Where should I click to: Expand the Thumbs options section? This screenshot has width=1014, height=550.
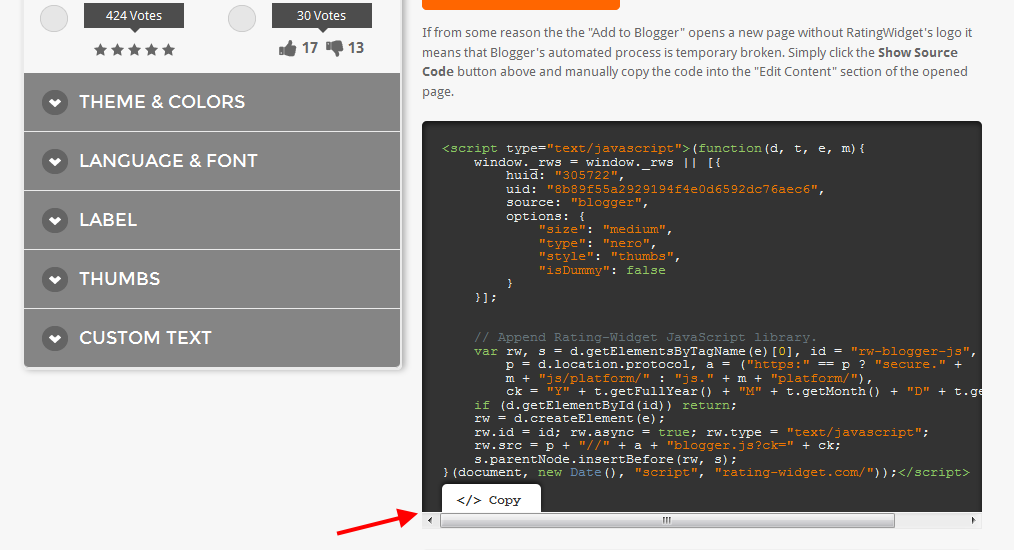[212, 279]
